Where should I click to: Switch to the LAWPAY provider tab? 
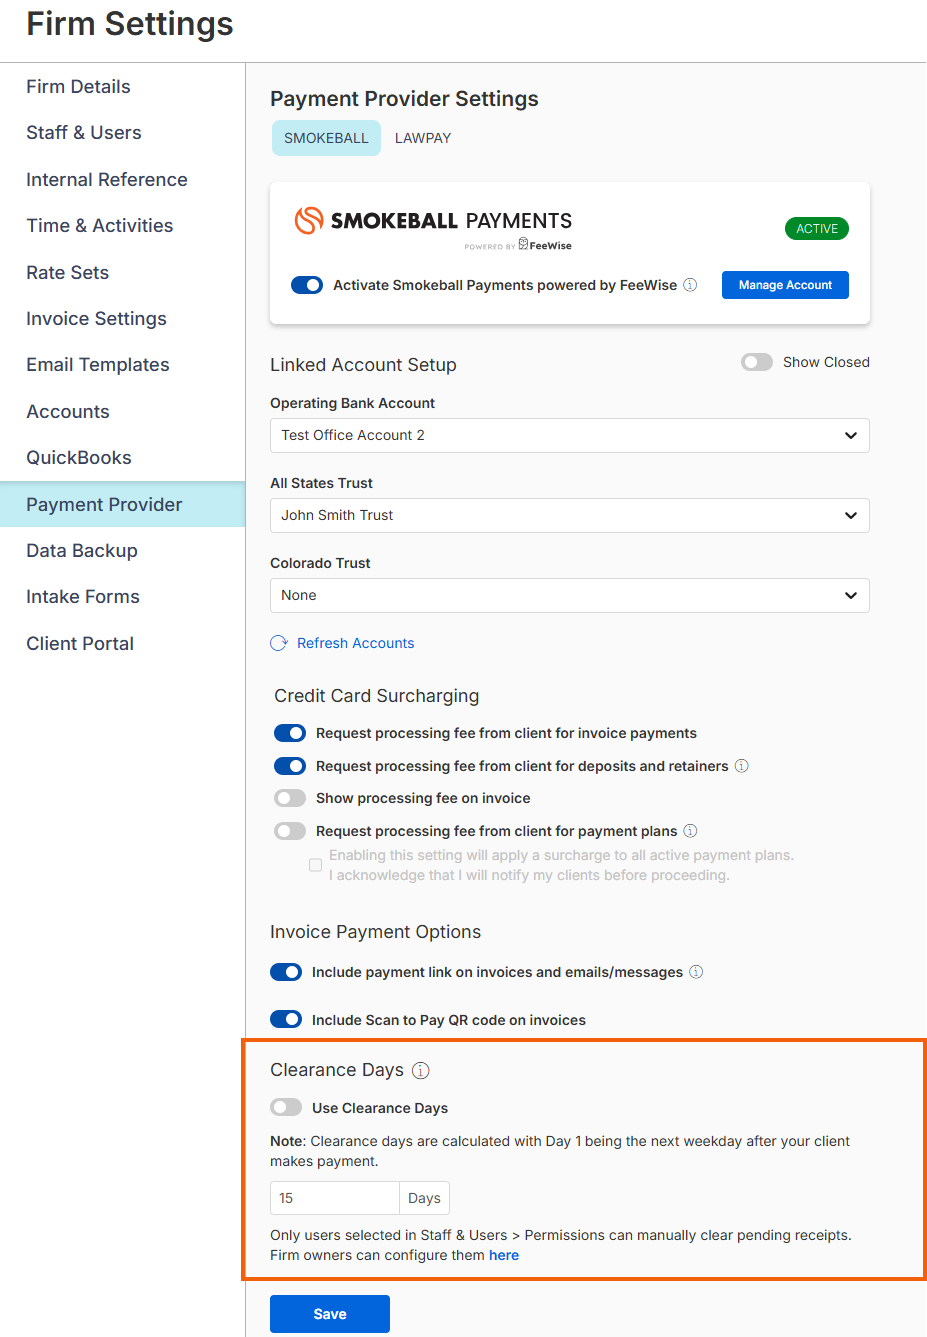tap(423, 138)
